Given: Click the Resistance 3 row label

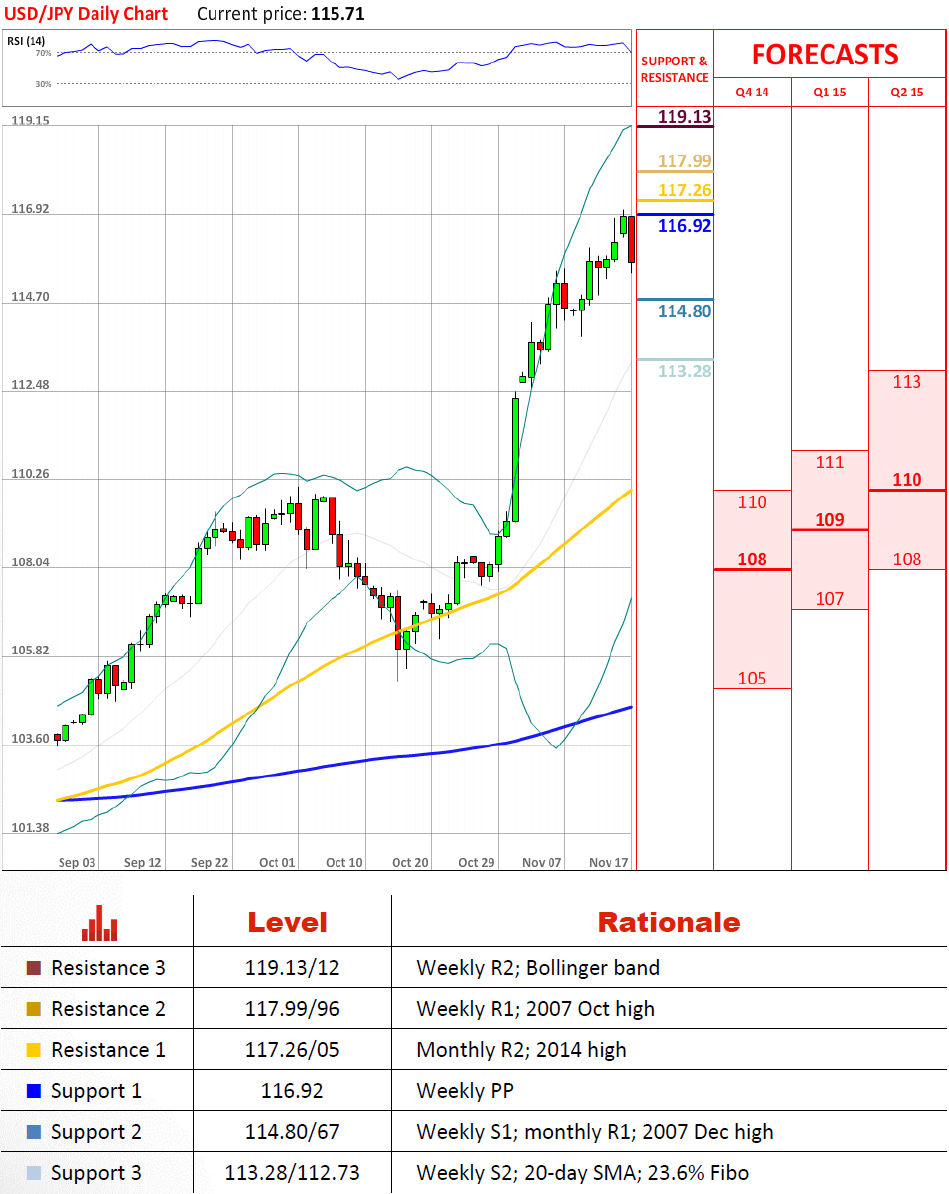Looking at the screenshot, I should point(108,968).
